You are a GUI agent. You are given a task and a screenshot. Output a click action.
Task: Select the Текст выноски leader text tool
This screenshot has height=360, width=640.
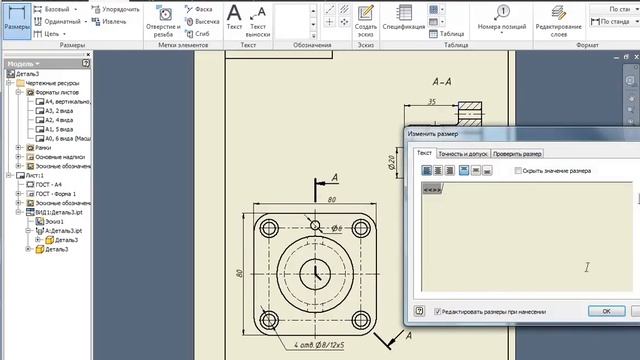(x=258, y=22)
